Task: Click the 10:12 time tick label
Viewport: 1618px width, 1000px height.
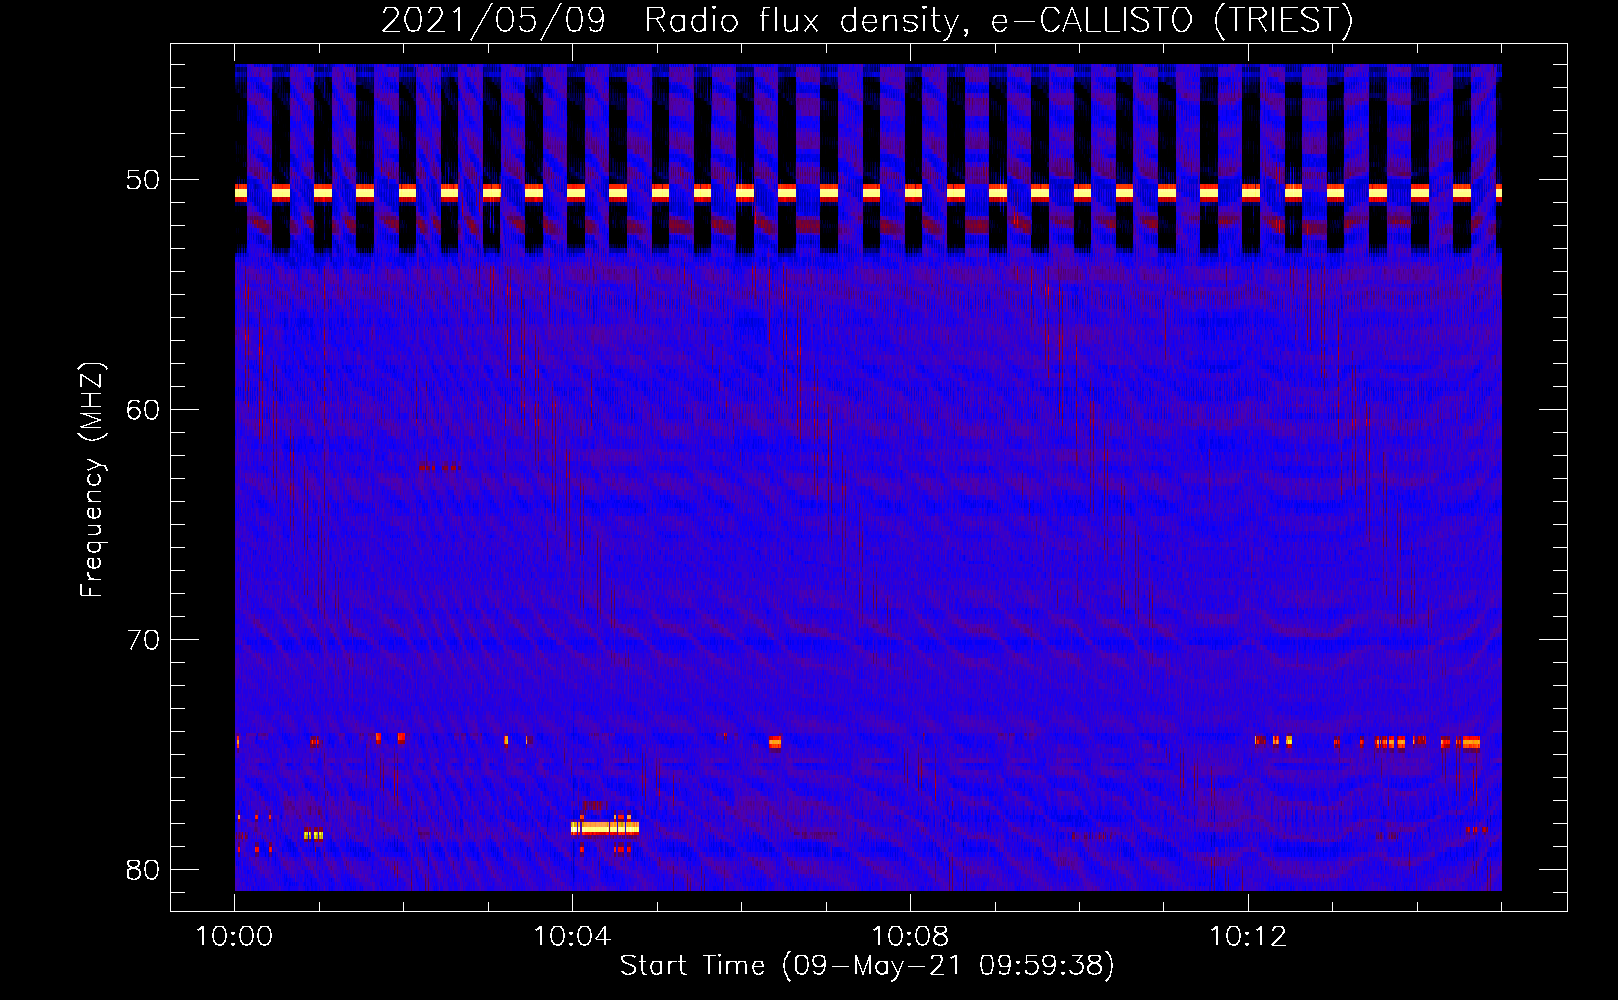Action: point(1248,937)
